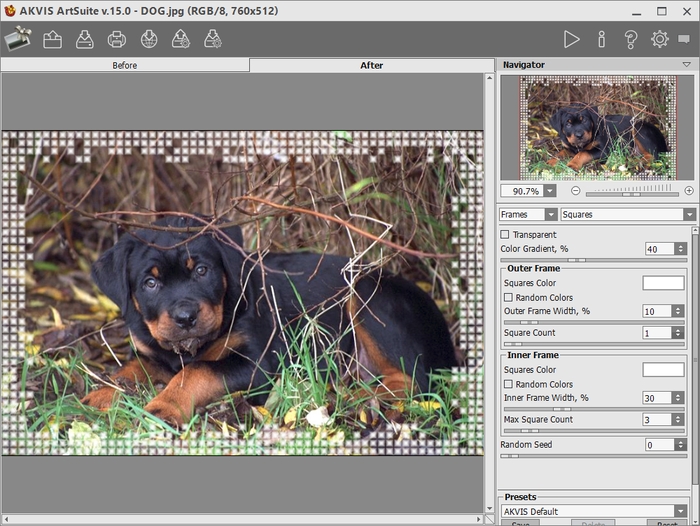The width and height of the screenshot is (700, 526).
Task: Zoom out using the minus icon
Action: [575, 191]
